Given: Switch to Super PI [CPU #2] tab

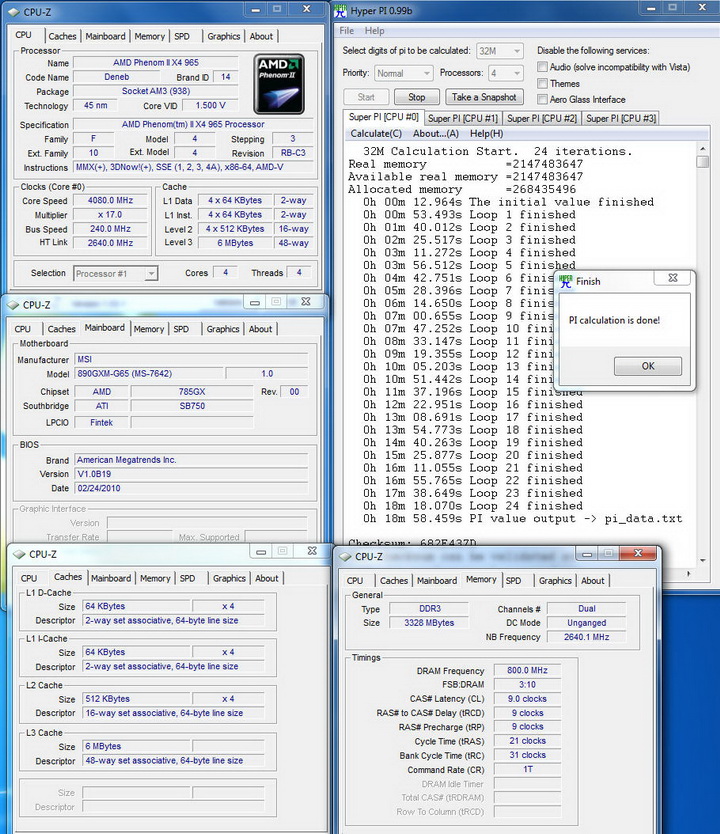Looking at the screenshot, I should [542, 118].
